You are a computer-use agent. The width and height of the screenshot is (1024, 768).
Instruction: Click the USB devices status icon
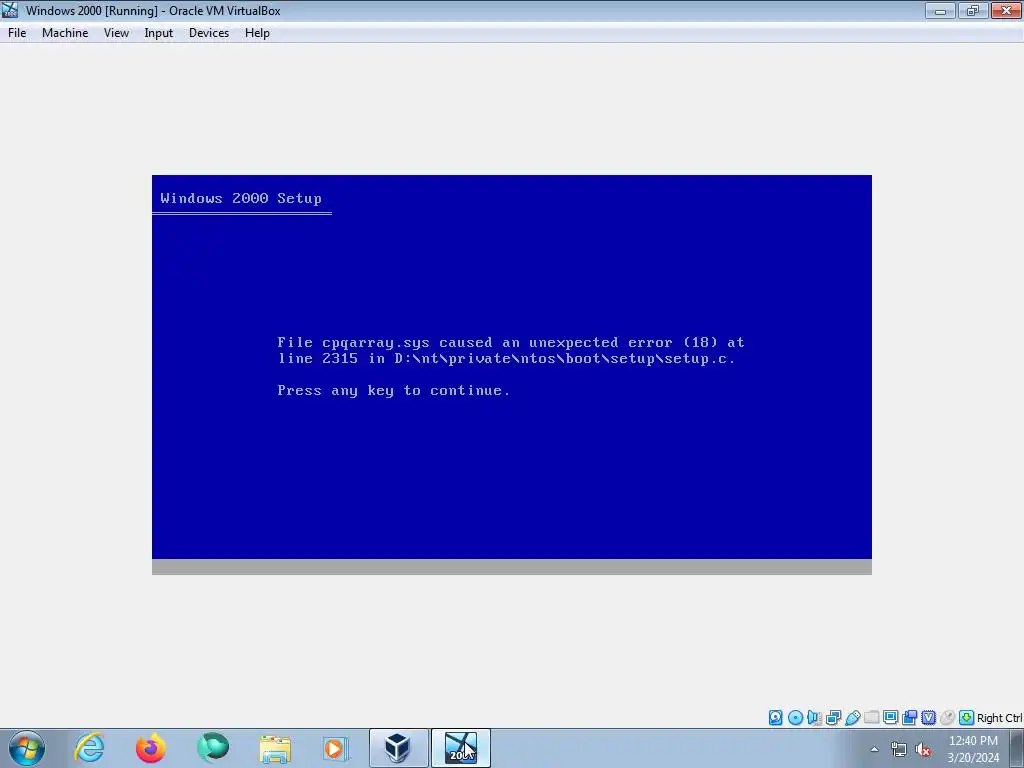pyautogui.click(x=852, y=718)
